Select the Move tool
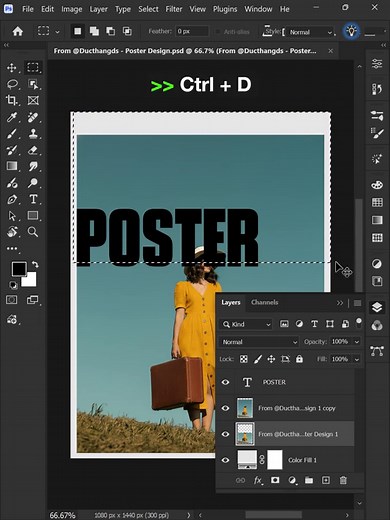This screenshot has height=520, width=390. pos(12,68)
